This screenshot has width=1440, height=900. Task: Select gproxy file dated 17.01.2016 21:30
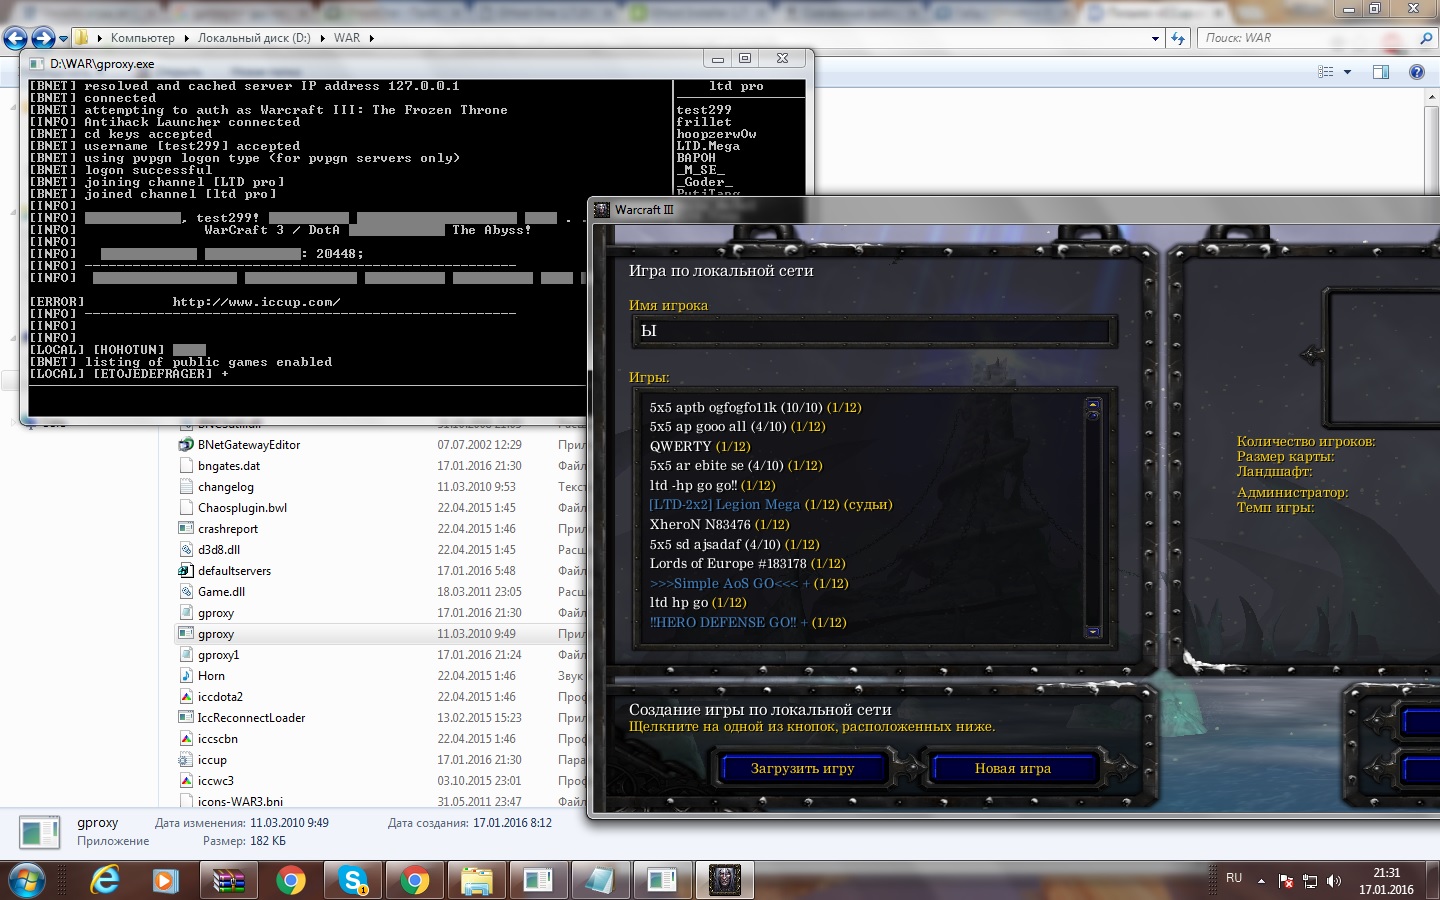(x=216, y=613)
